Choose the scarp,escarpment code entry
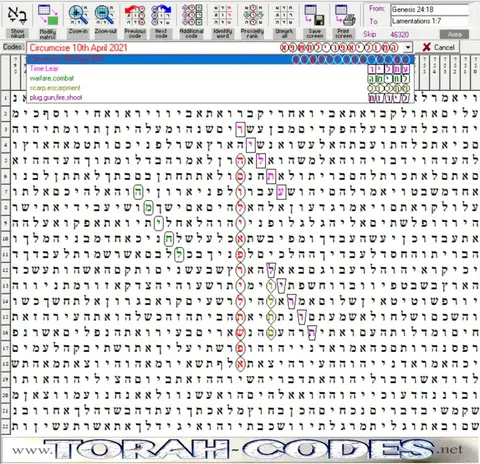 (x=220, y=88)
